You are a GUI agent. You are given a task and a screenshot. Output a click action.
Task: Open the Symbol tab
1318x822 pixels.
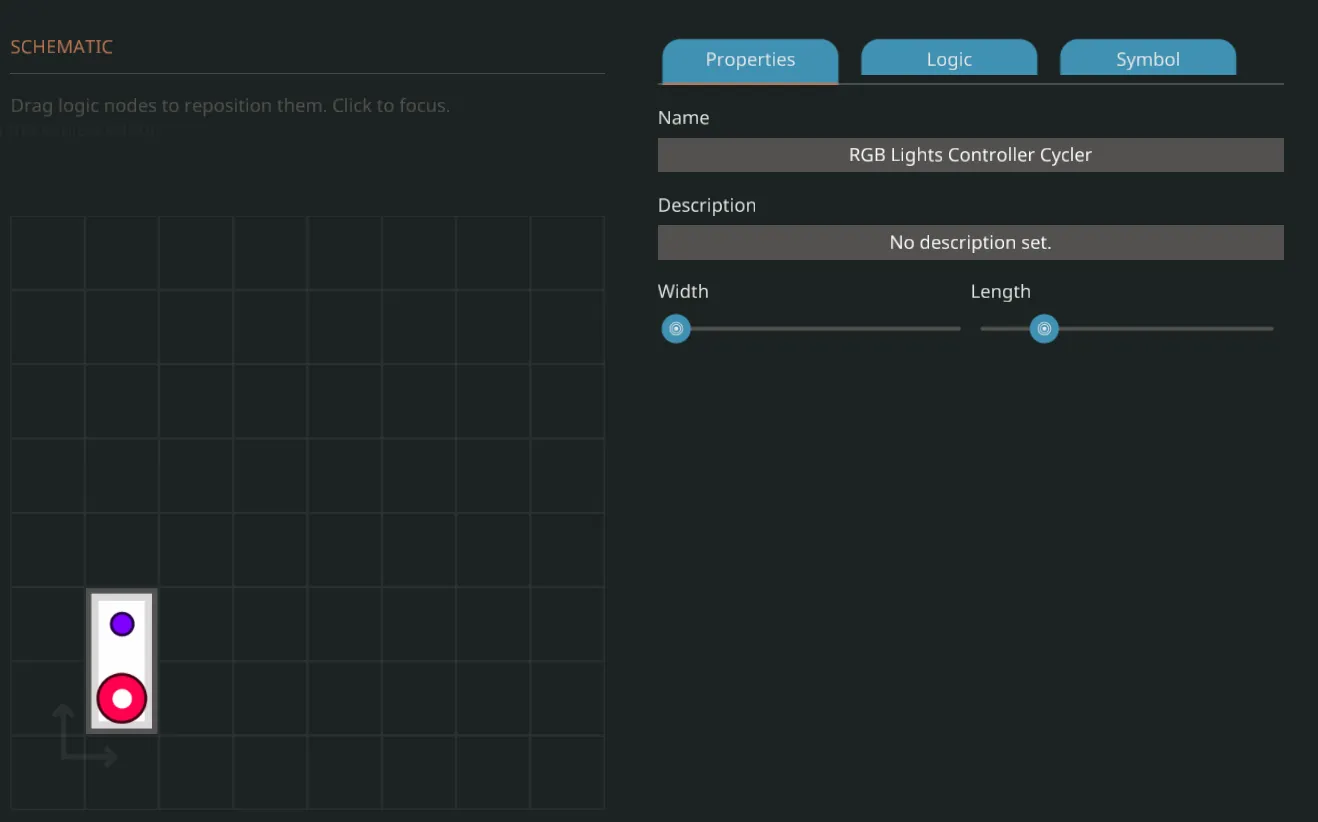pyautogui.click(x=1147, y=59)
